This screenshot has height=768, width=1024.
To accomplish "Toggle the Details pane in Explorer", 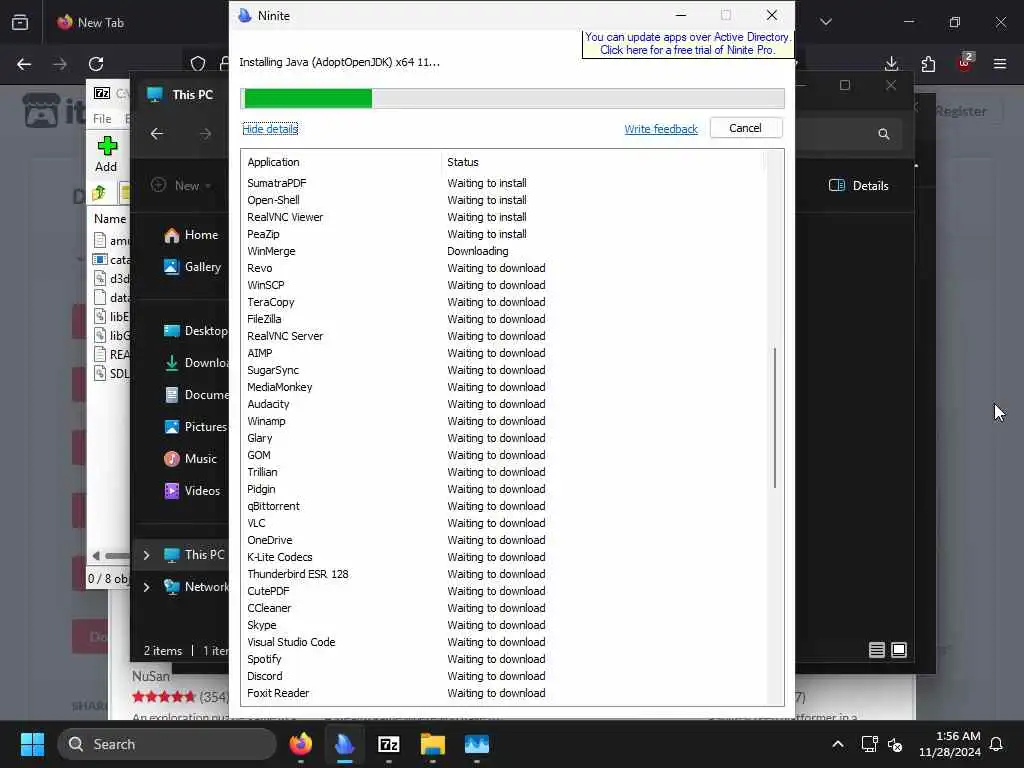I will [859, 186].
